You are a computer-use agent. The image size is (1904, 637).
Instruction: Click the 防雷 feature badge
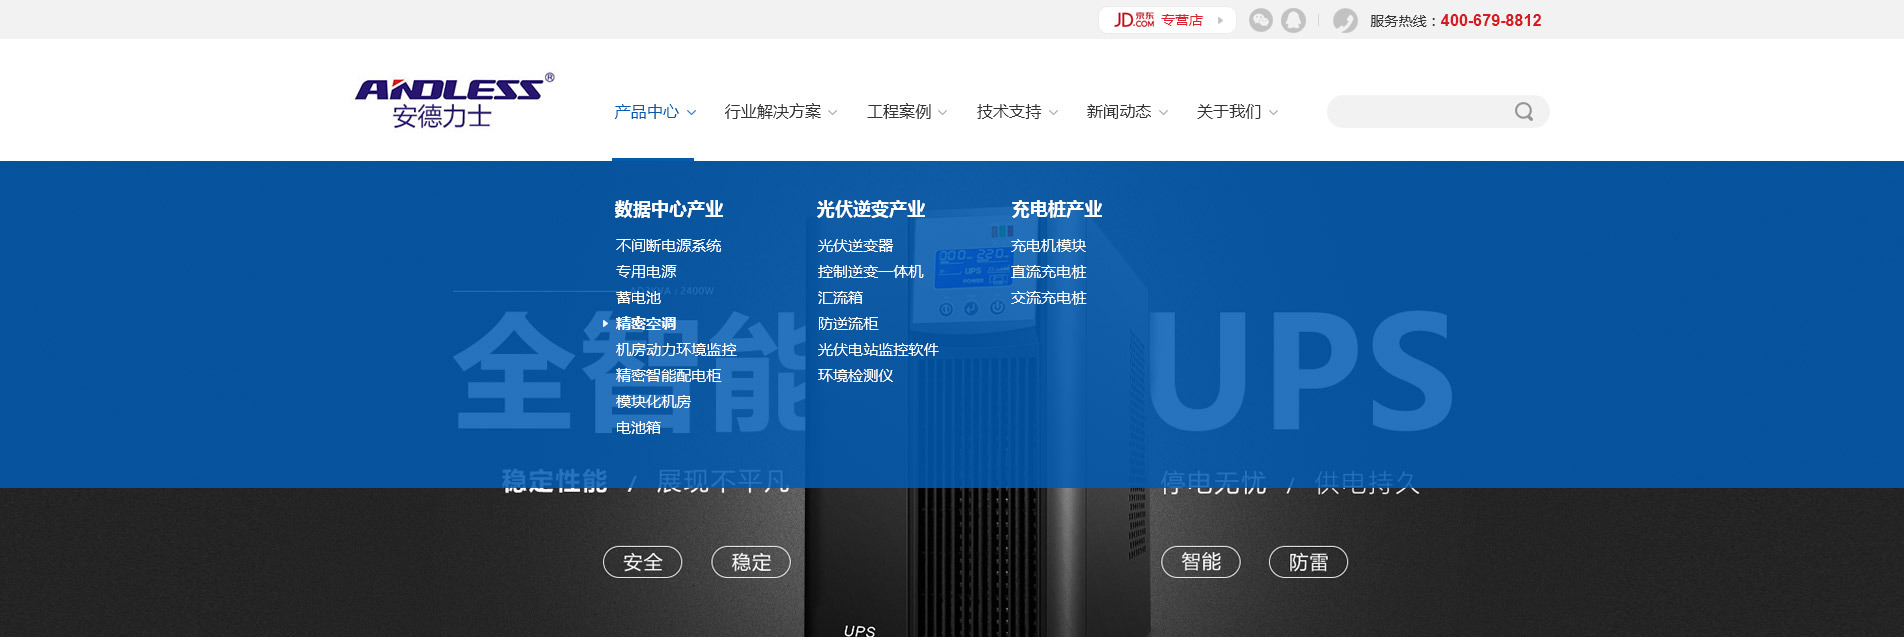tap(1309, 562)
